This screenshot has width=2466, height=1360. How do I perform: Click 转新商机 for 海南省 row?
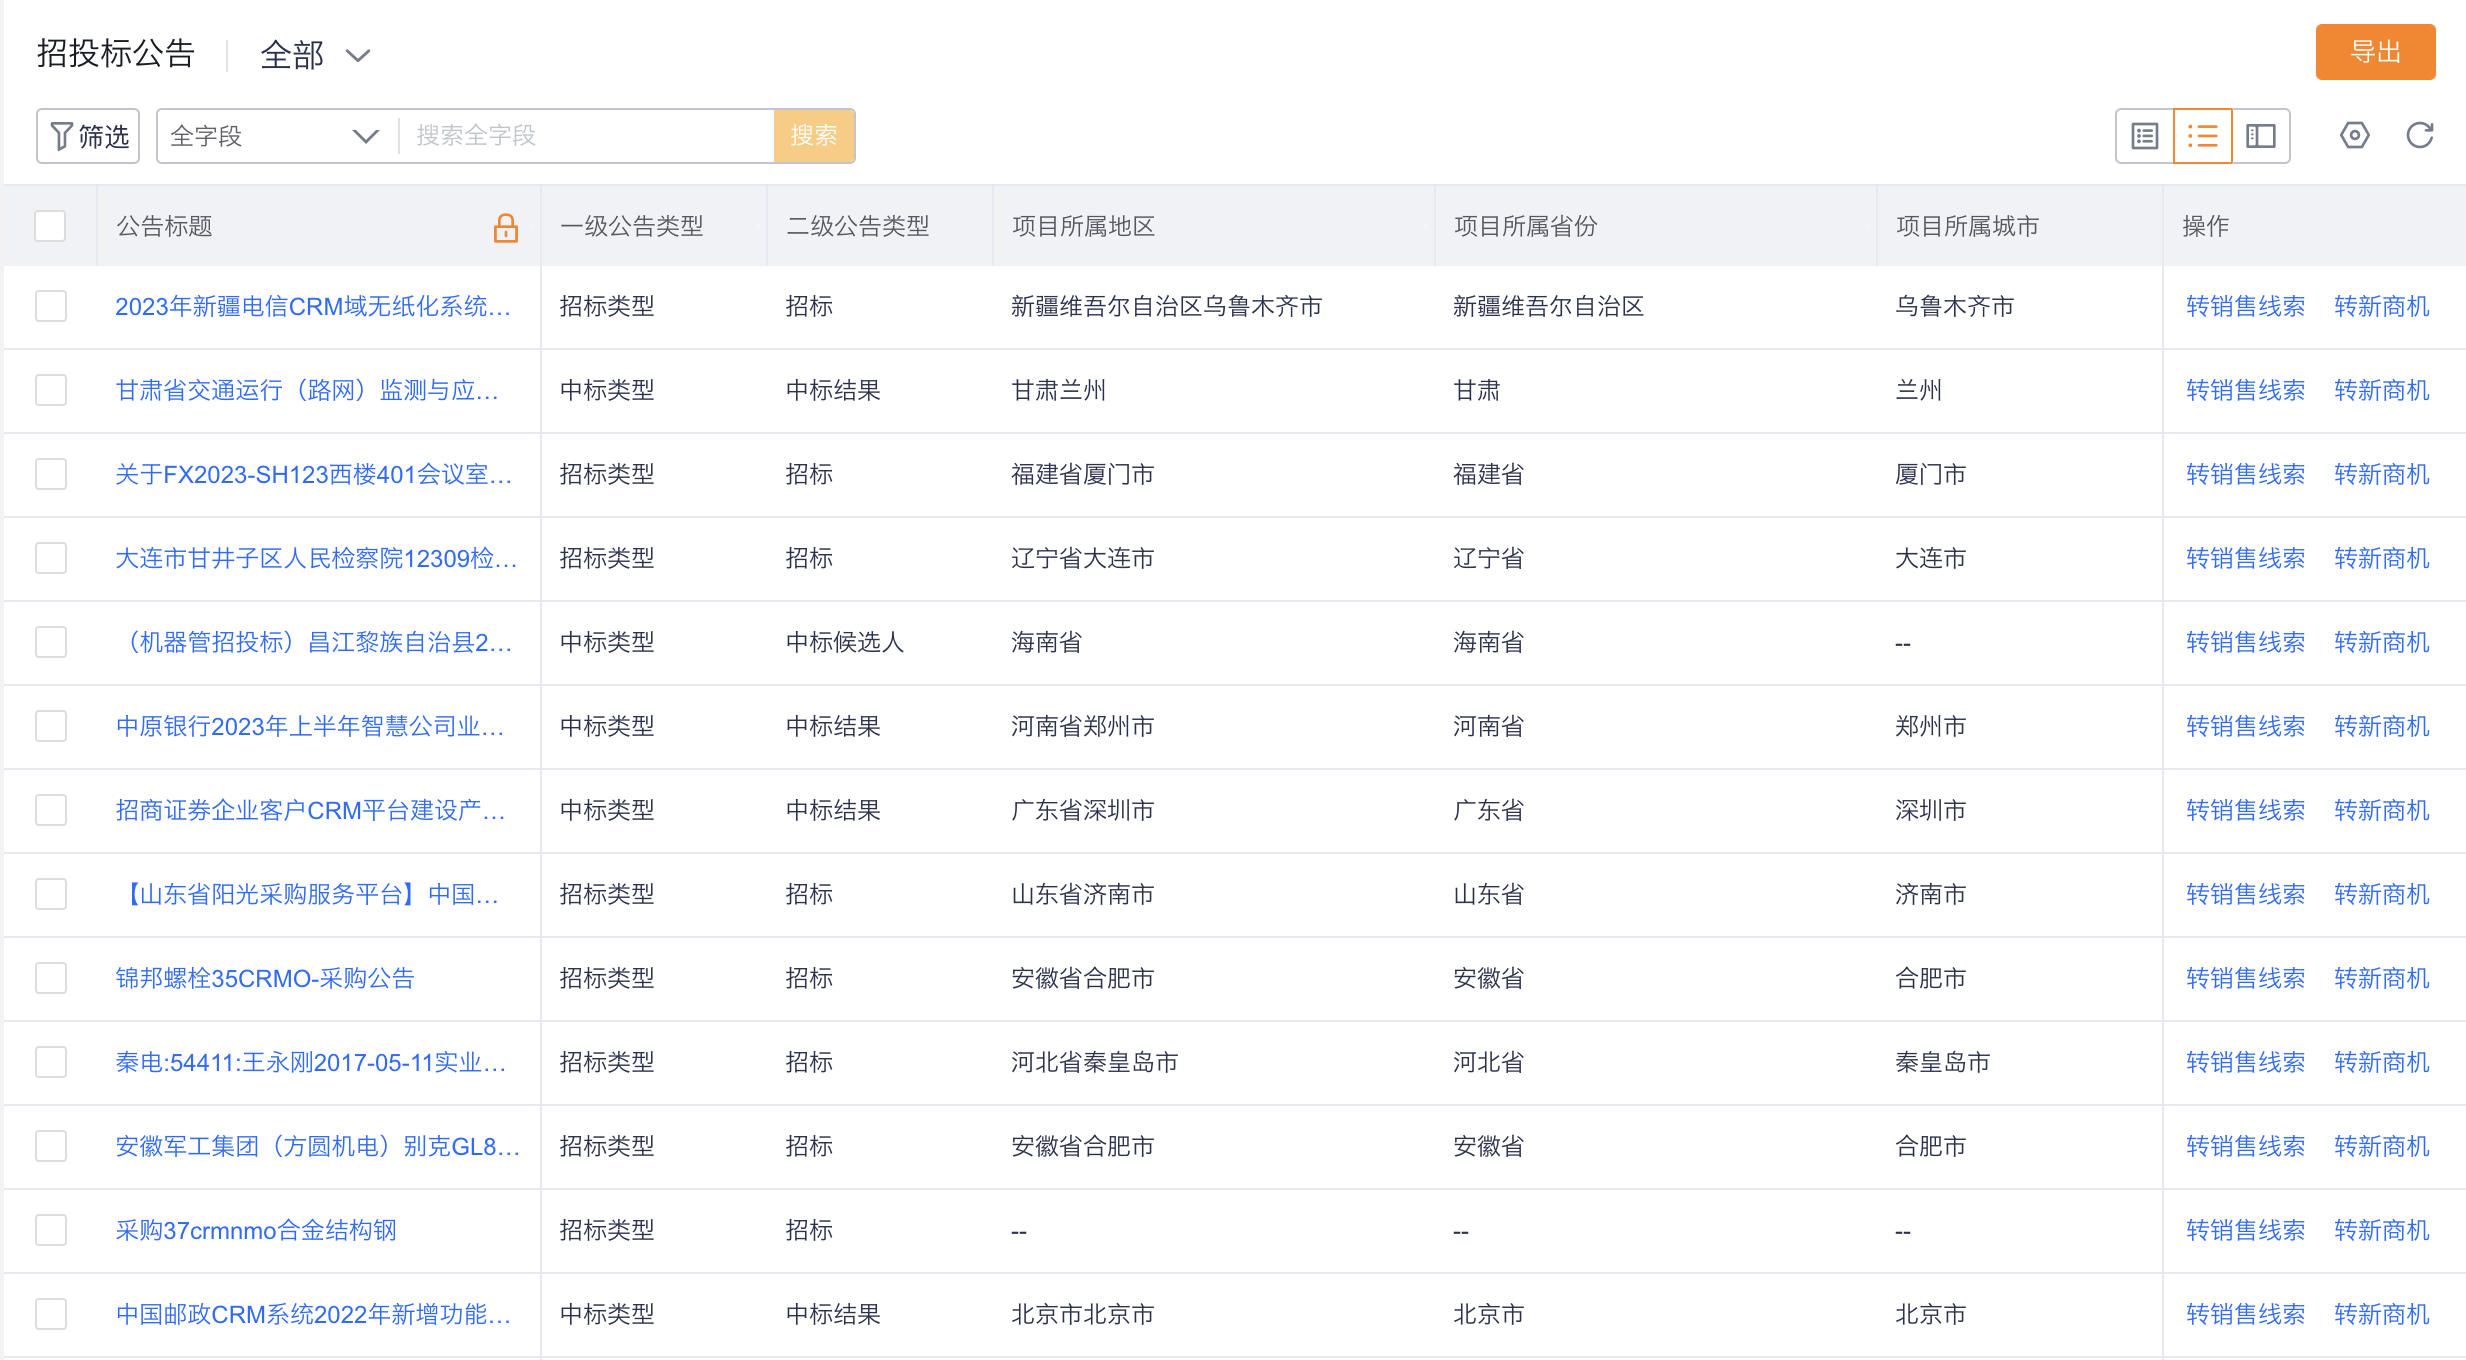tap(2381, 642)
